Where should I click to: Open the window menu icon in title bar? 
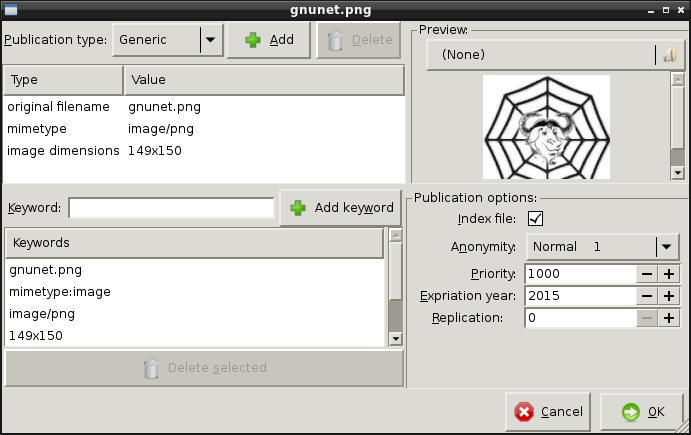pos(11,9)
